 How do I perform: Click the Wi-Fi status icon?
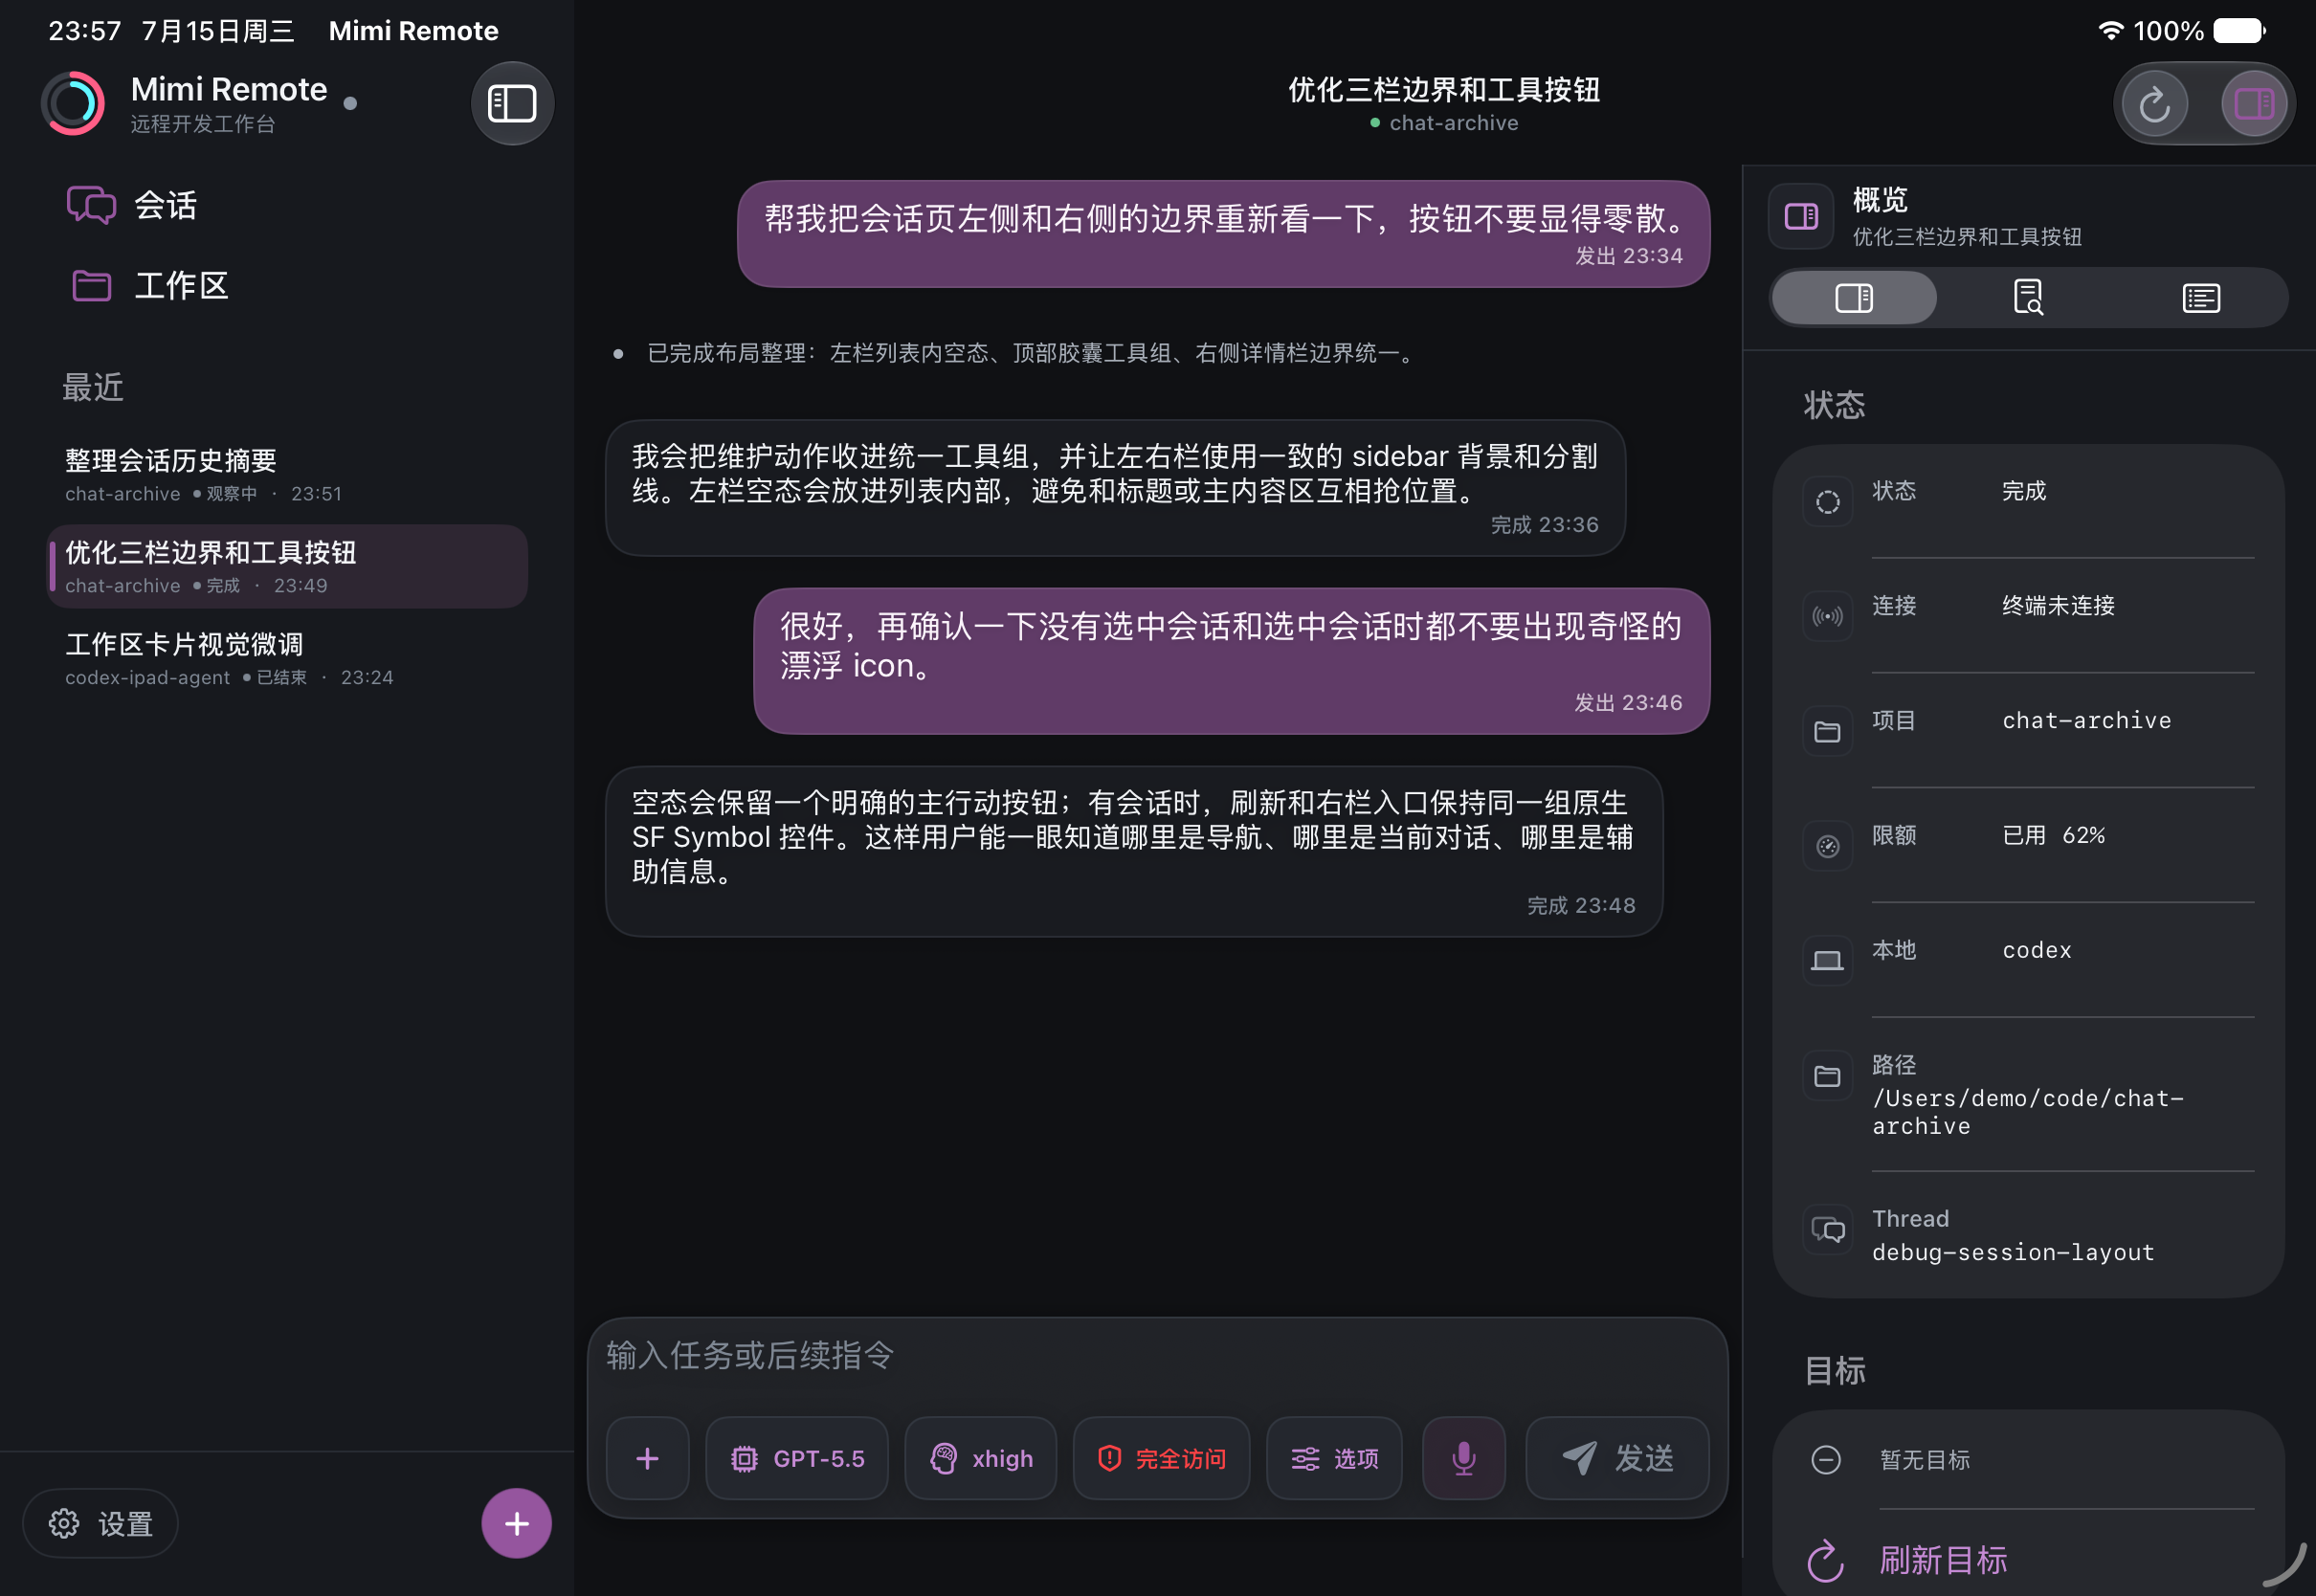pos(2109,30)
